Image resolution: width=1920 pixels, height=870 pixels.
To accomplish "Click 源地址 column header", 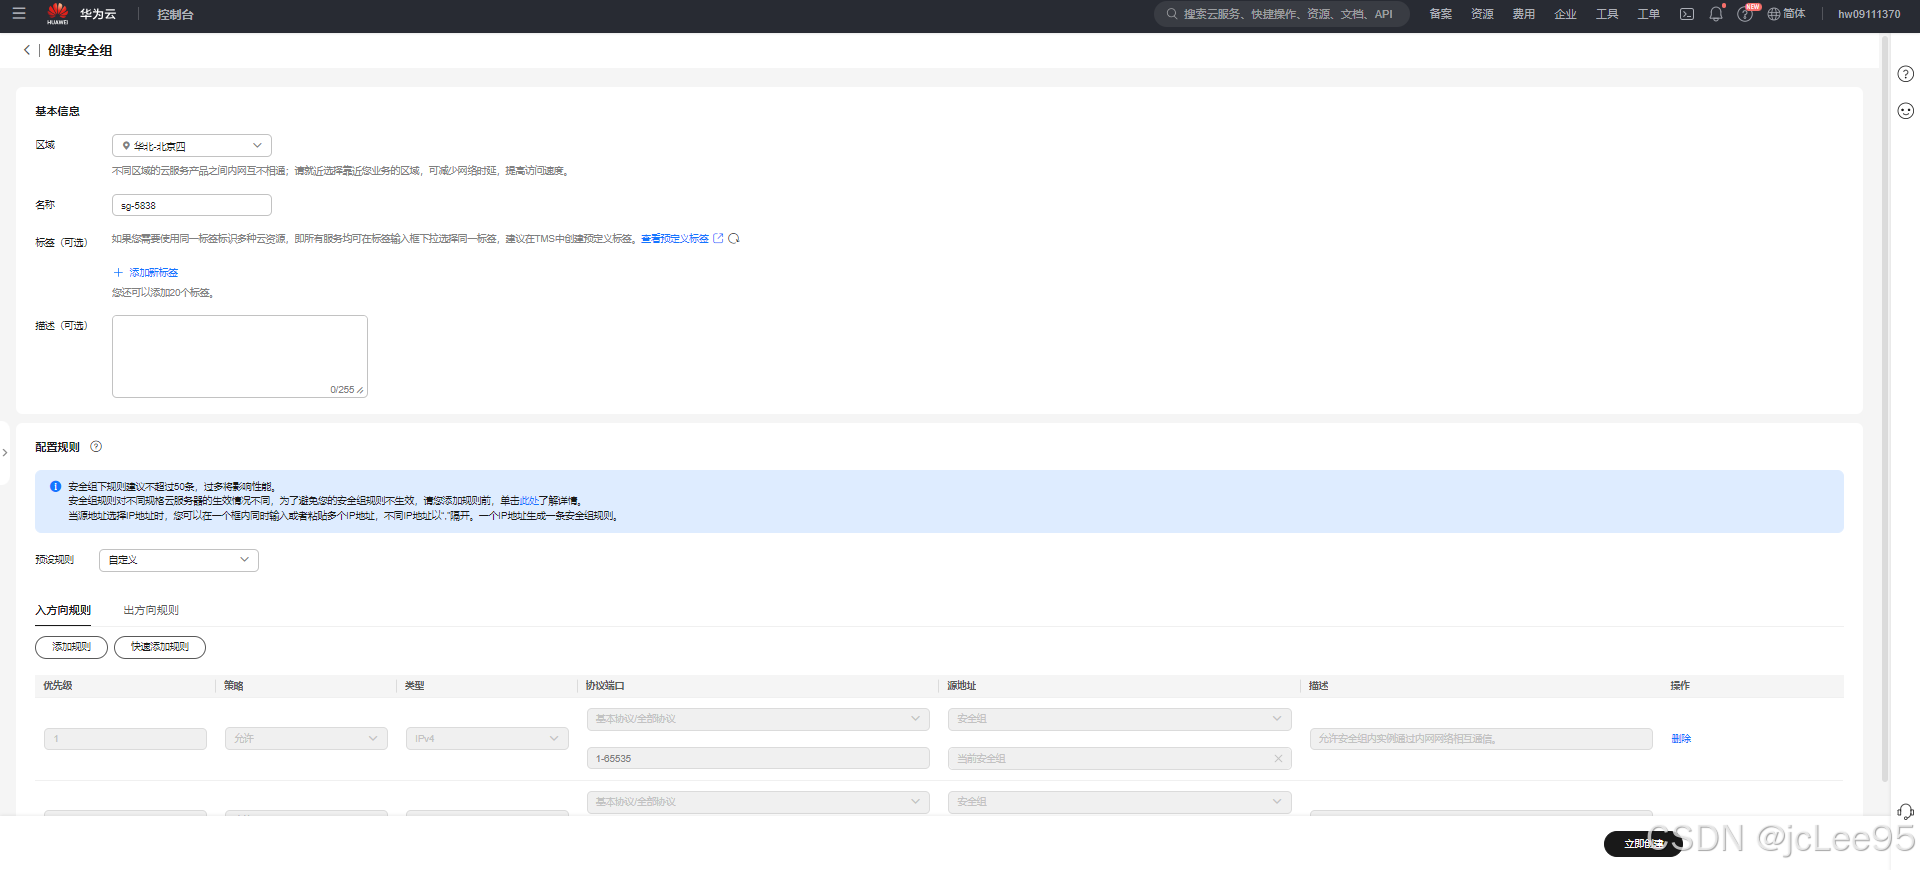I will coord(962,686).
